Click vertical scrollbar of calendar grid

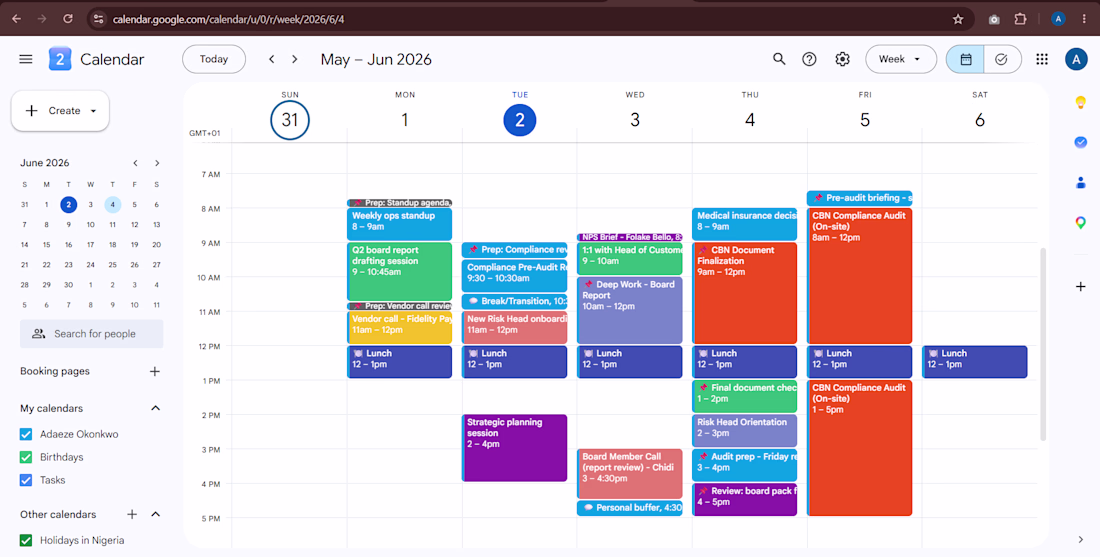pos(1043,344)
